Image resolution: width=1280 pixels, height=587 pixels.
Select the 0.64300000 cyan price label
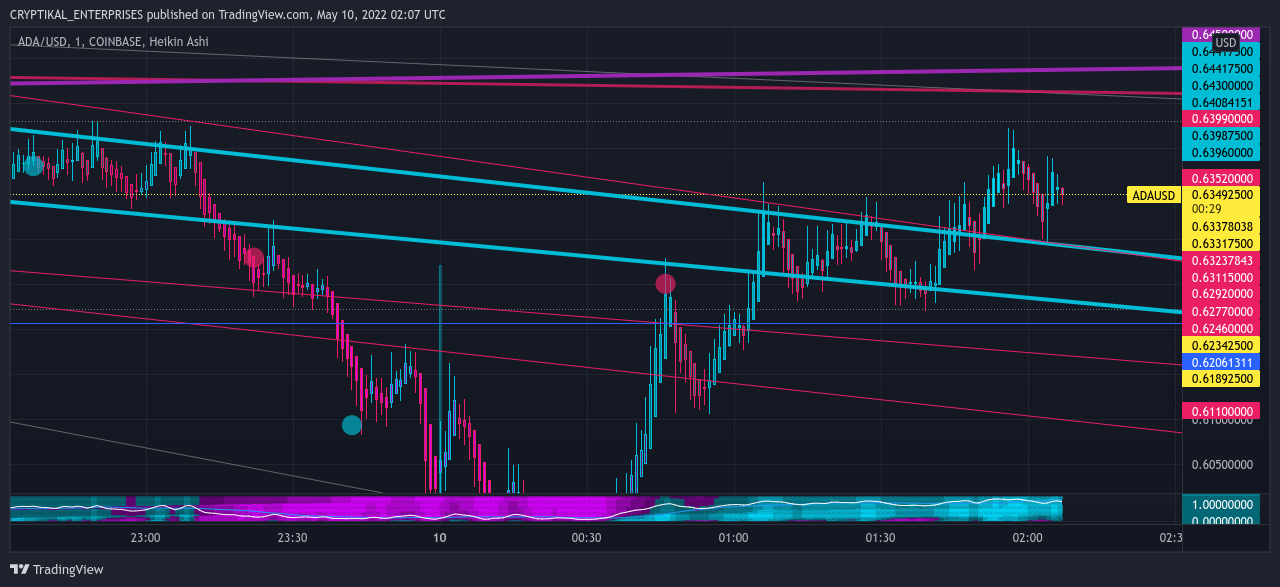tap(1223, 85)
